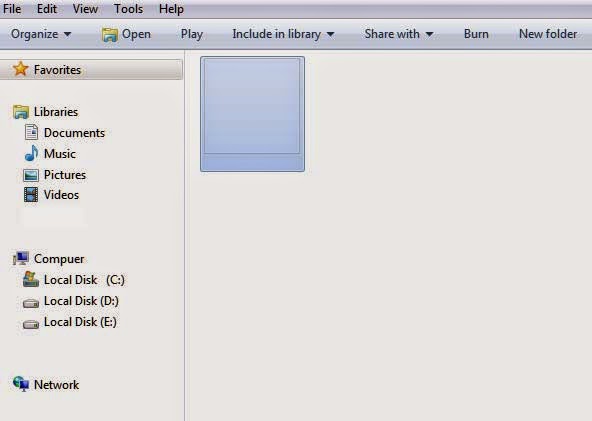Open the File menu
592x421 pixels.
pyautogui.click(x=12, y=9)
